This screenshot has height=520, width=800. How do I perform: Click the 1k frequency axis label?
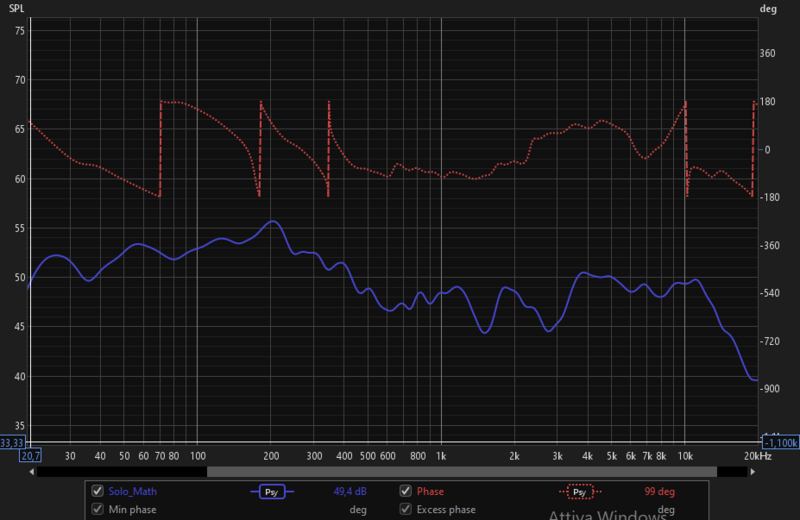click(441, 456)
